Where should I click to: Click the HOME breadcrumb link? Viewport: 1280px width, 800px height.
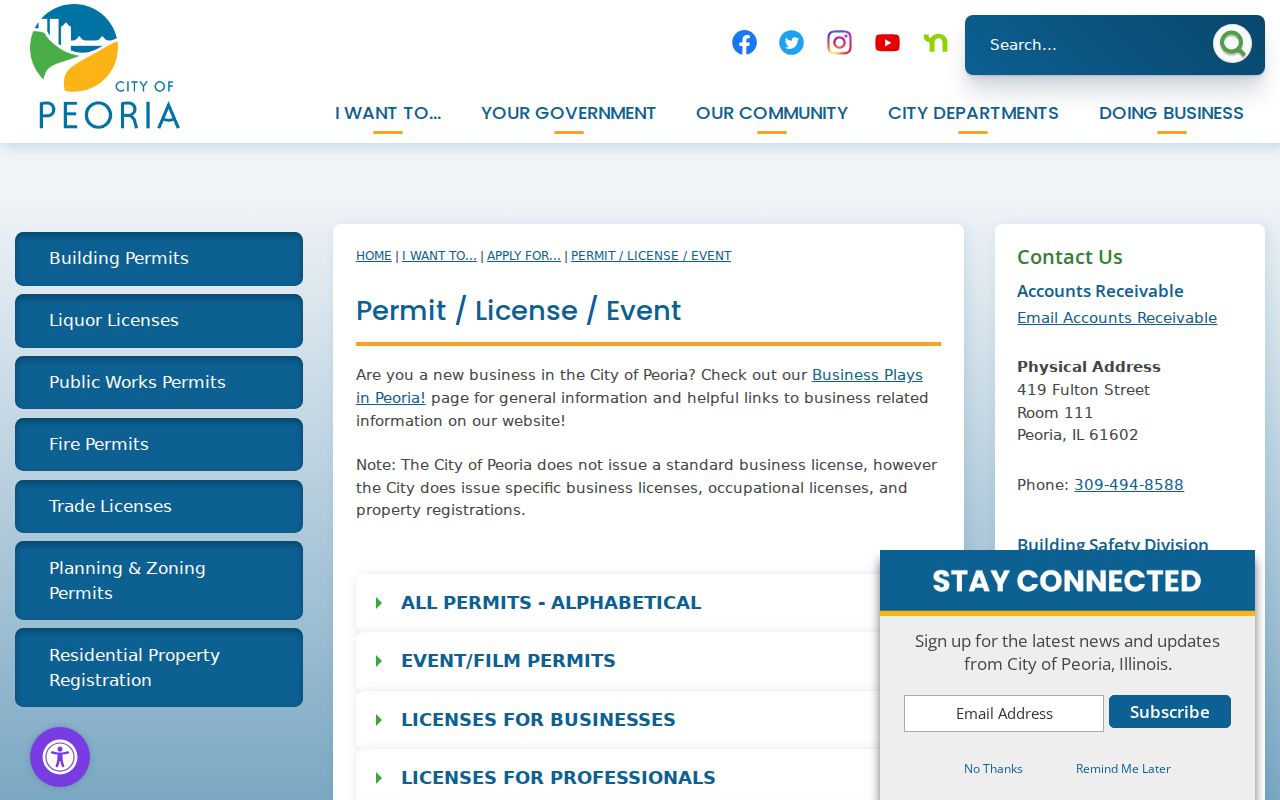(x=374, y=256)
